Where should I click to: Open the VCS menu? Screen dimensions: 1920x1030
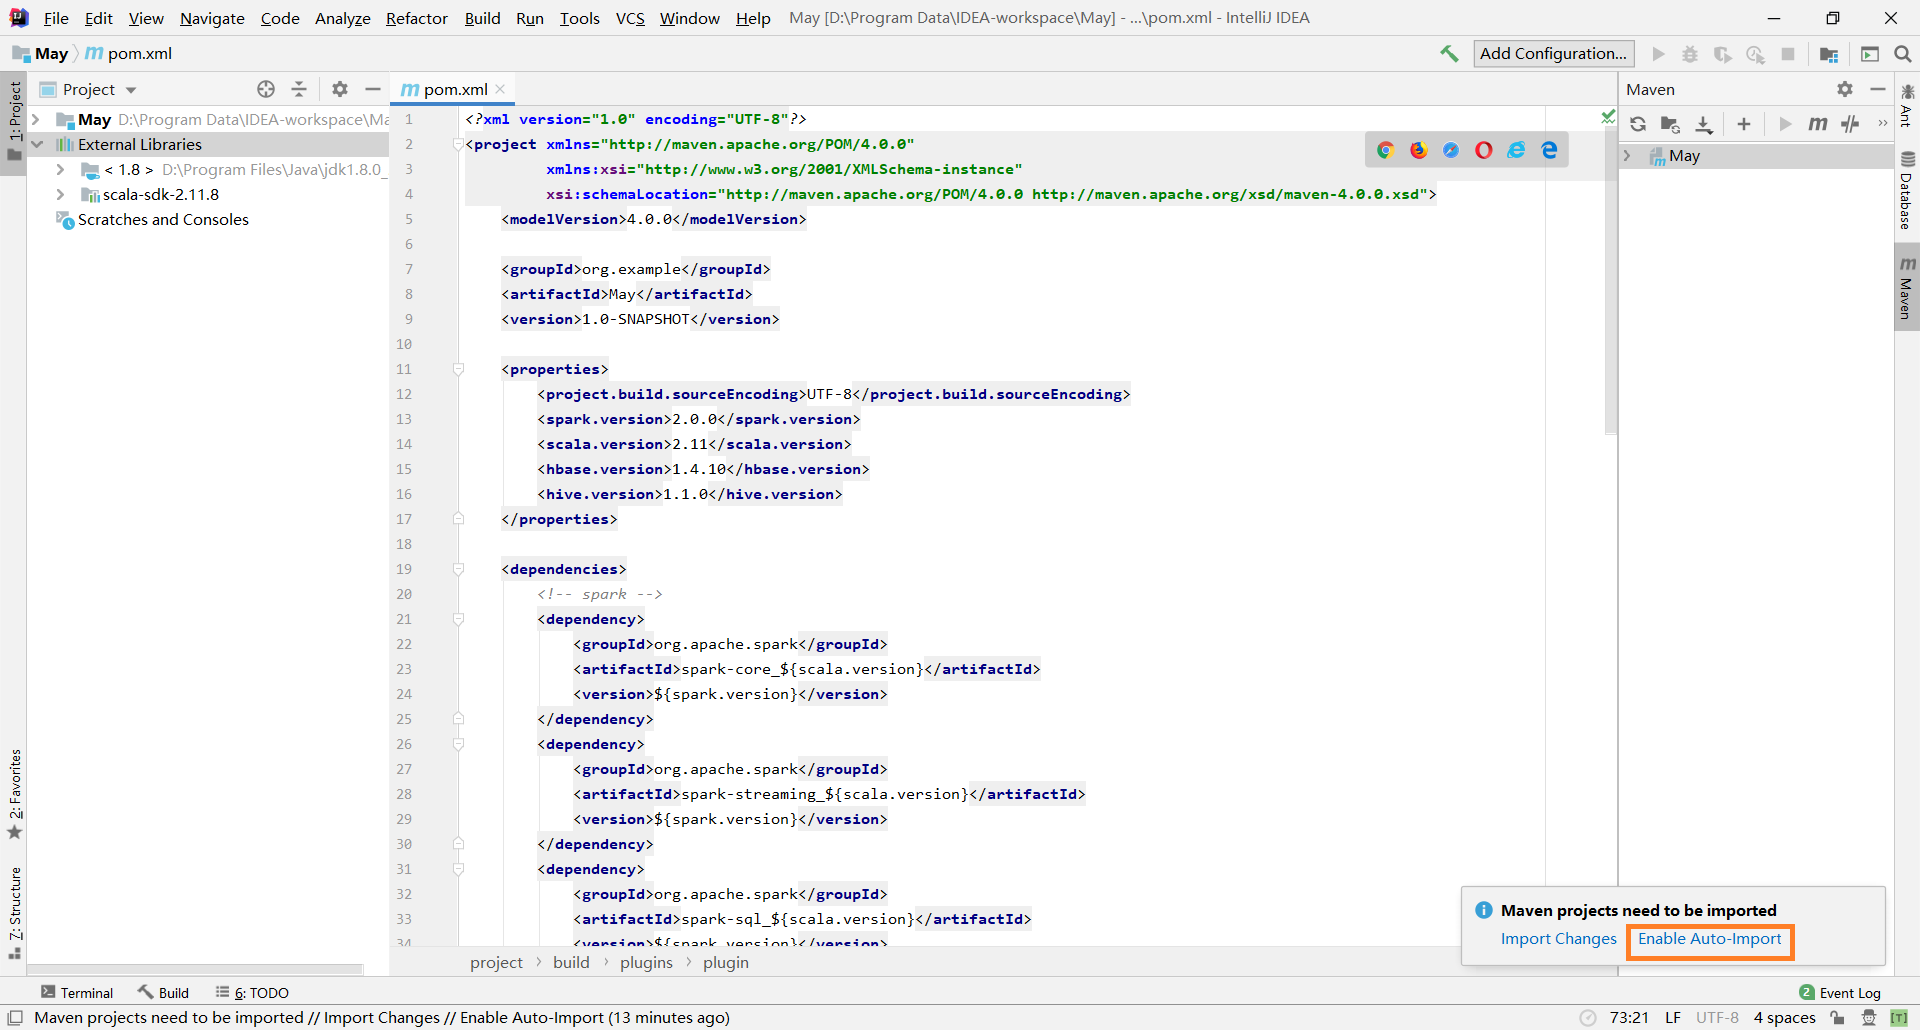(630, 18)
